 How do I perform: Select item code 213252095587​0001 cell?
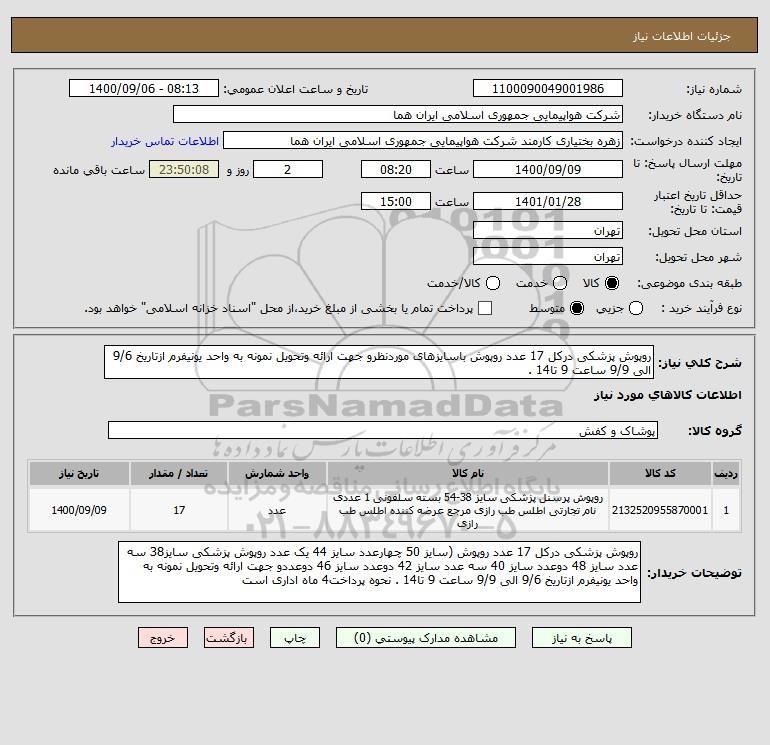coord(660,510)
